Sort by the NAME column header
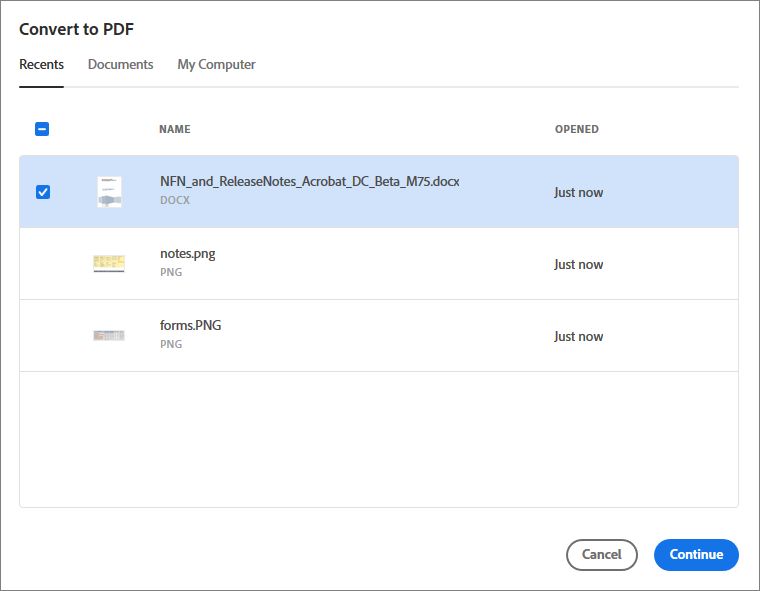760x591 pixels. (175, 129)
